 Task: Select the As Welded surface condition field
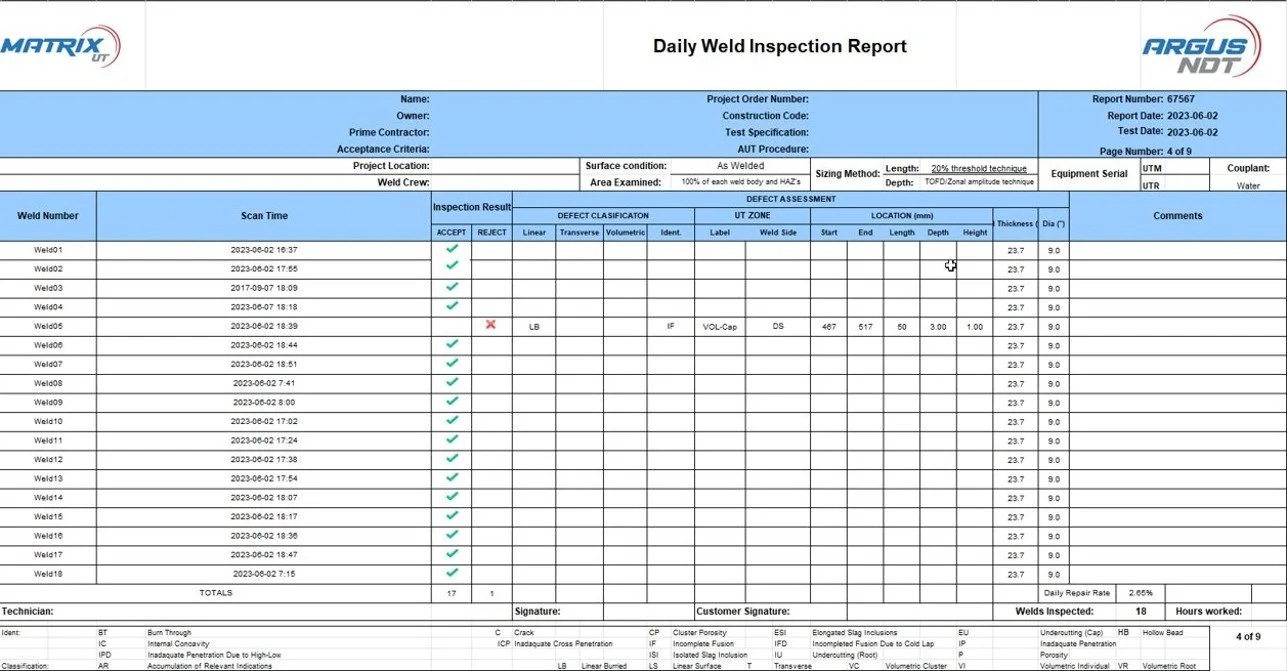pos(740,166)
